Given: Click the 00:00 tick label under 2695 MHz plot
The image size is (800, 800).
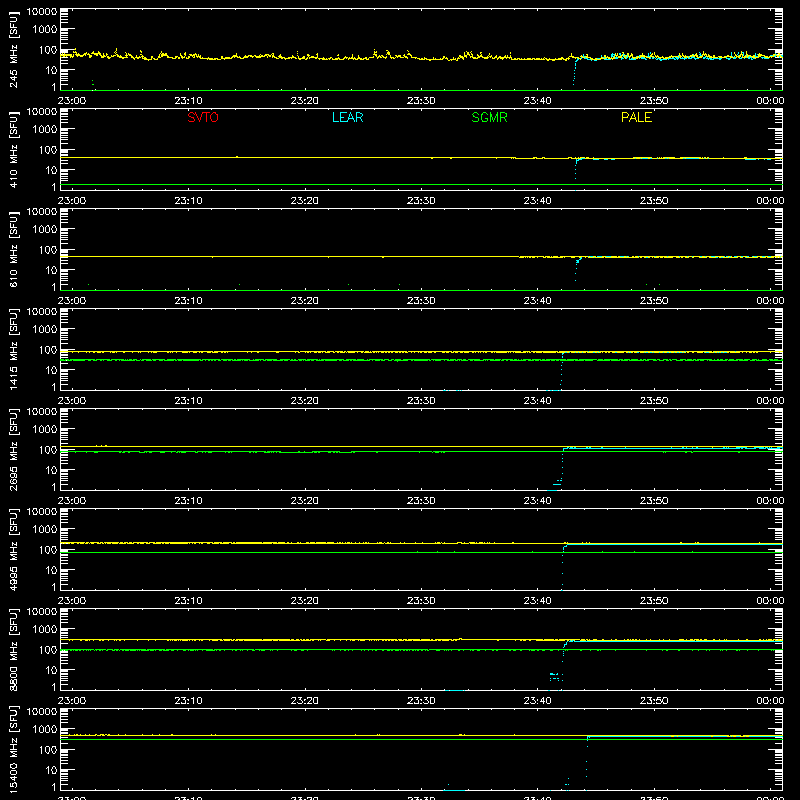Looking at the screenshot, I should (x=770, y=501).
